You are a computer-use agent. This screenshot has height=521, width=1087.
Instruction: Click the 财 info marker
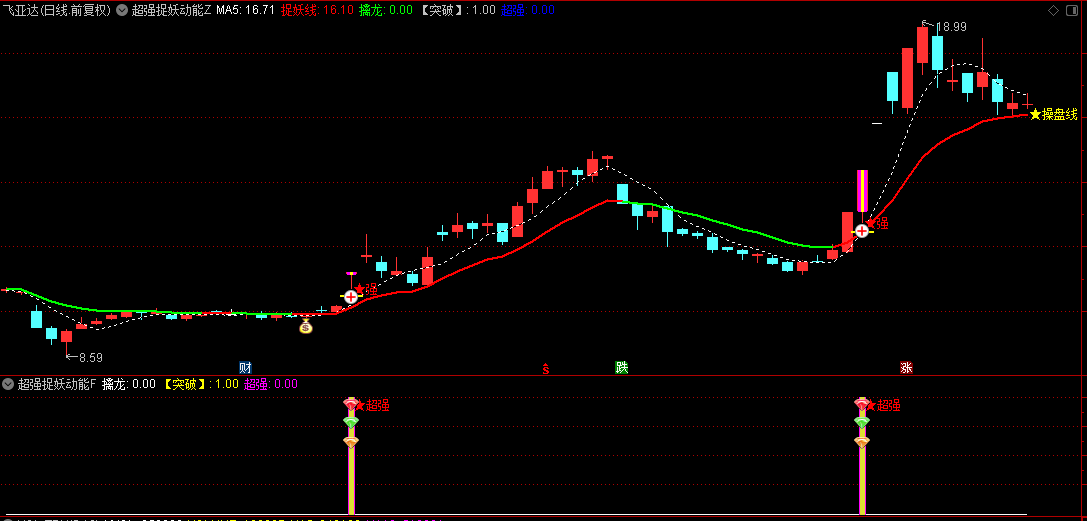pos(245,367)
